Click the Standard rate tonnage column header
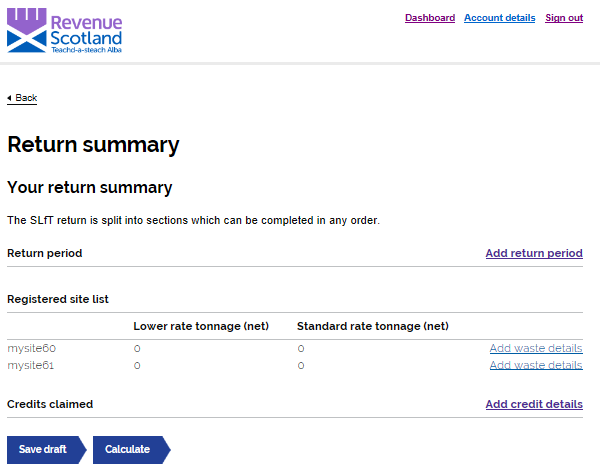Image resolution: width=600 pixels, height=476 pixels. 373,326
